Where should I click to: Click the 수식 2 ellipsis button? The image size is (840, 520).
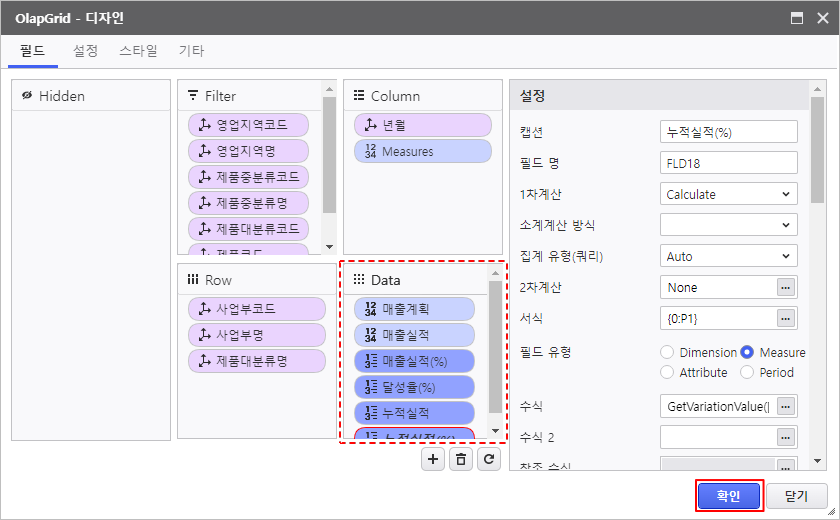[x=787, y=437]
